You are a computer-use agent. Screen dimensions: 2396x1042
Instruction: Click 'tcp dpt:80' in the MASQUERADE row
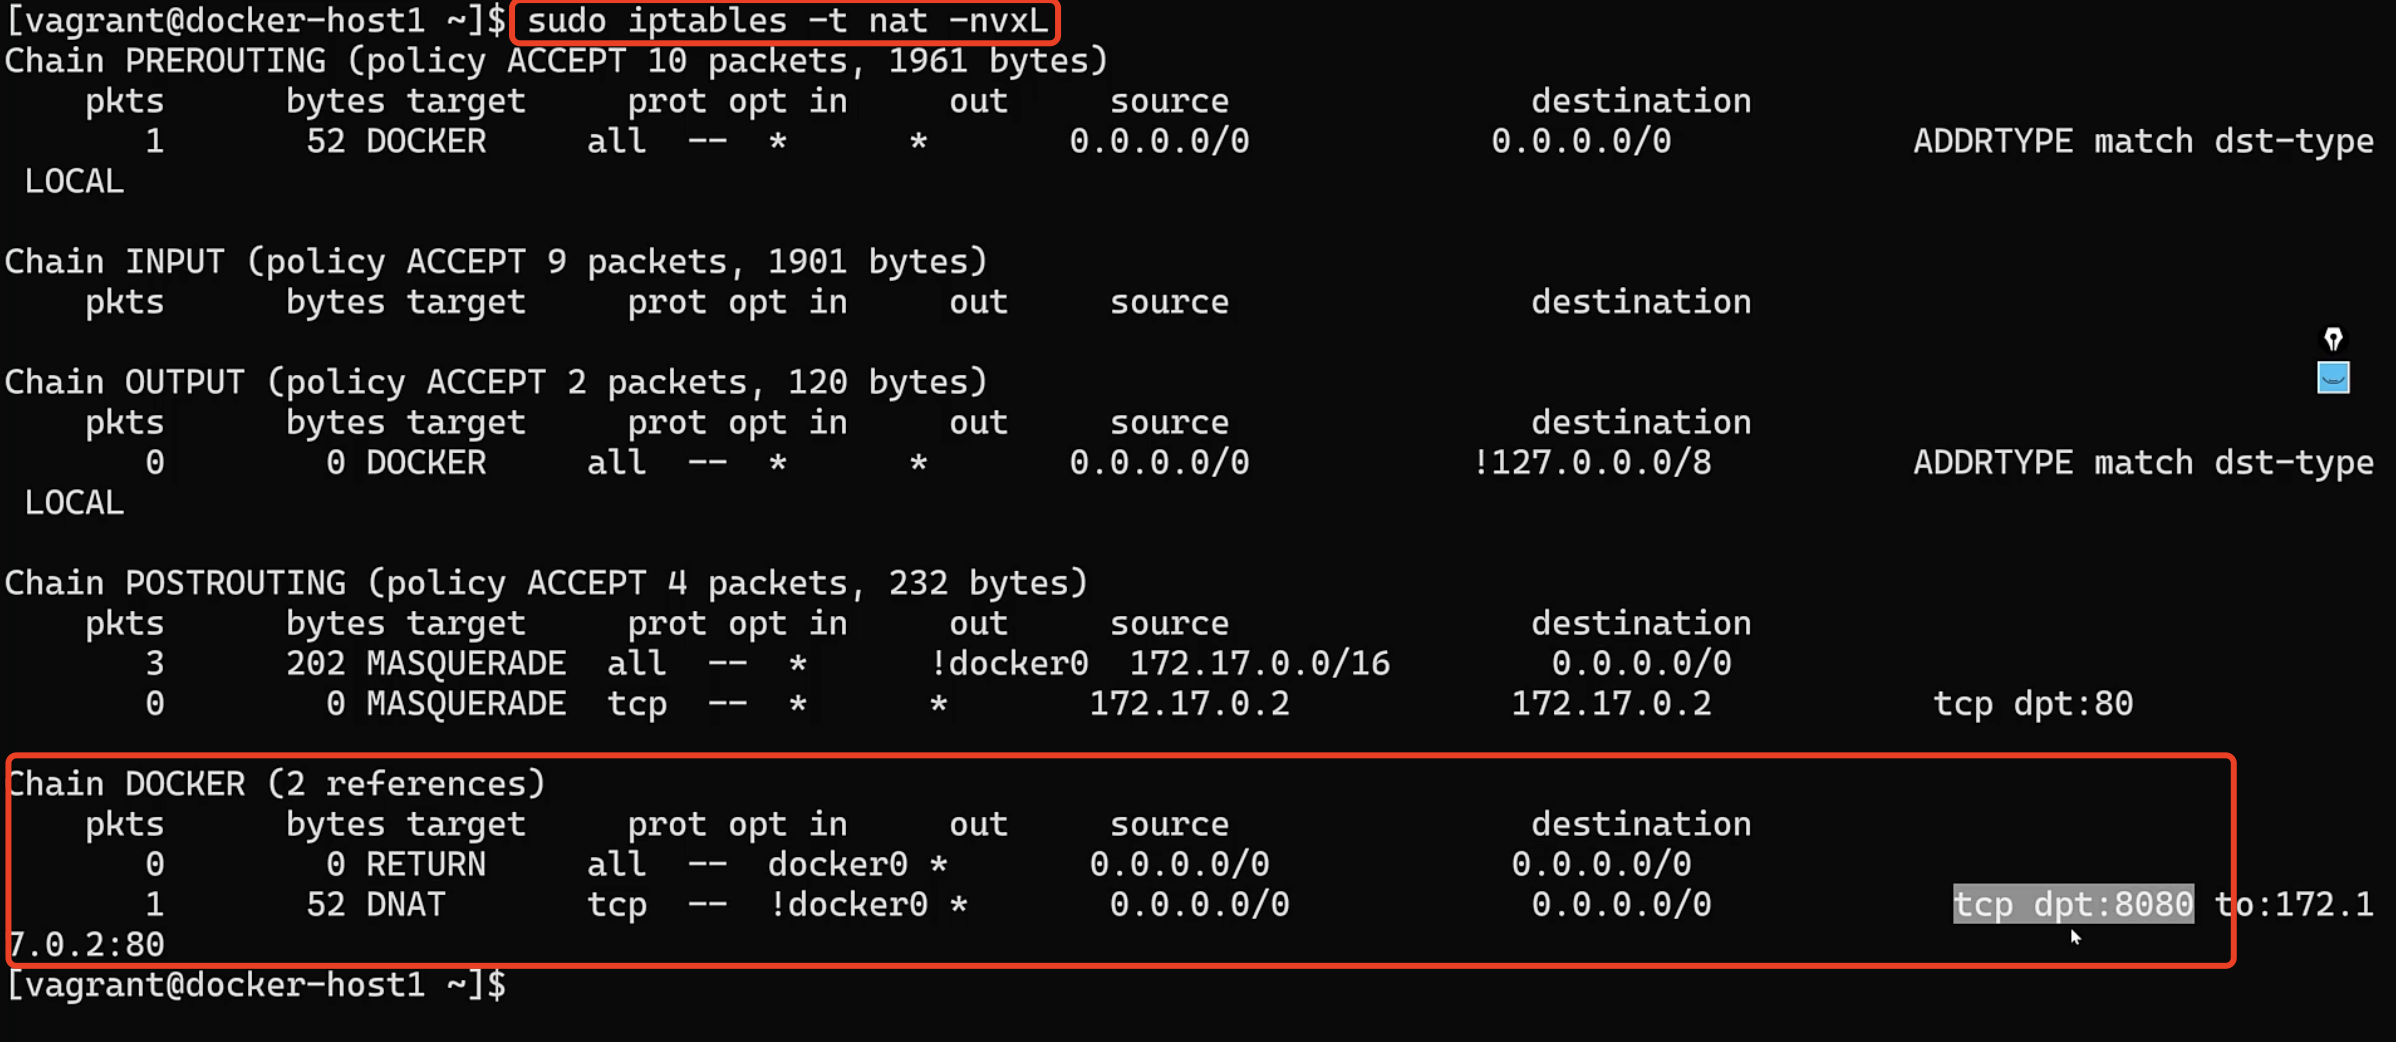click(x=2033, y=704)
